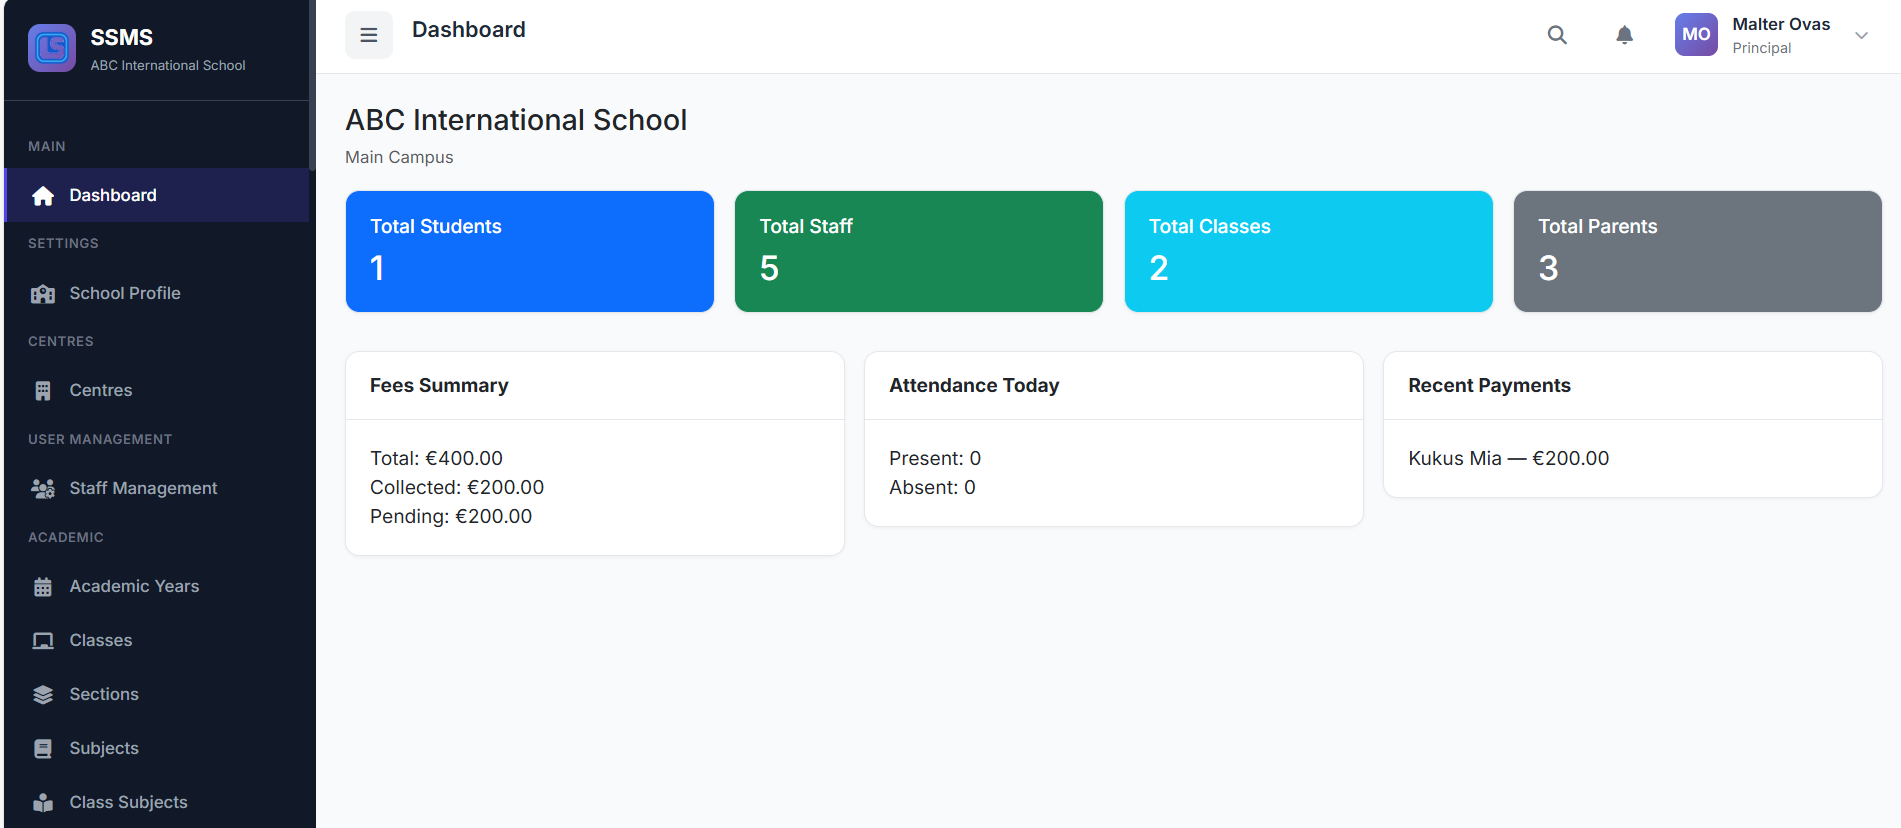Click the Centres building icon
The height and width of the screenshot is (828, 1901).
[x=43, y=391]
